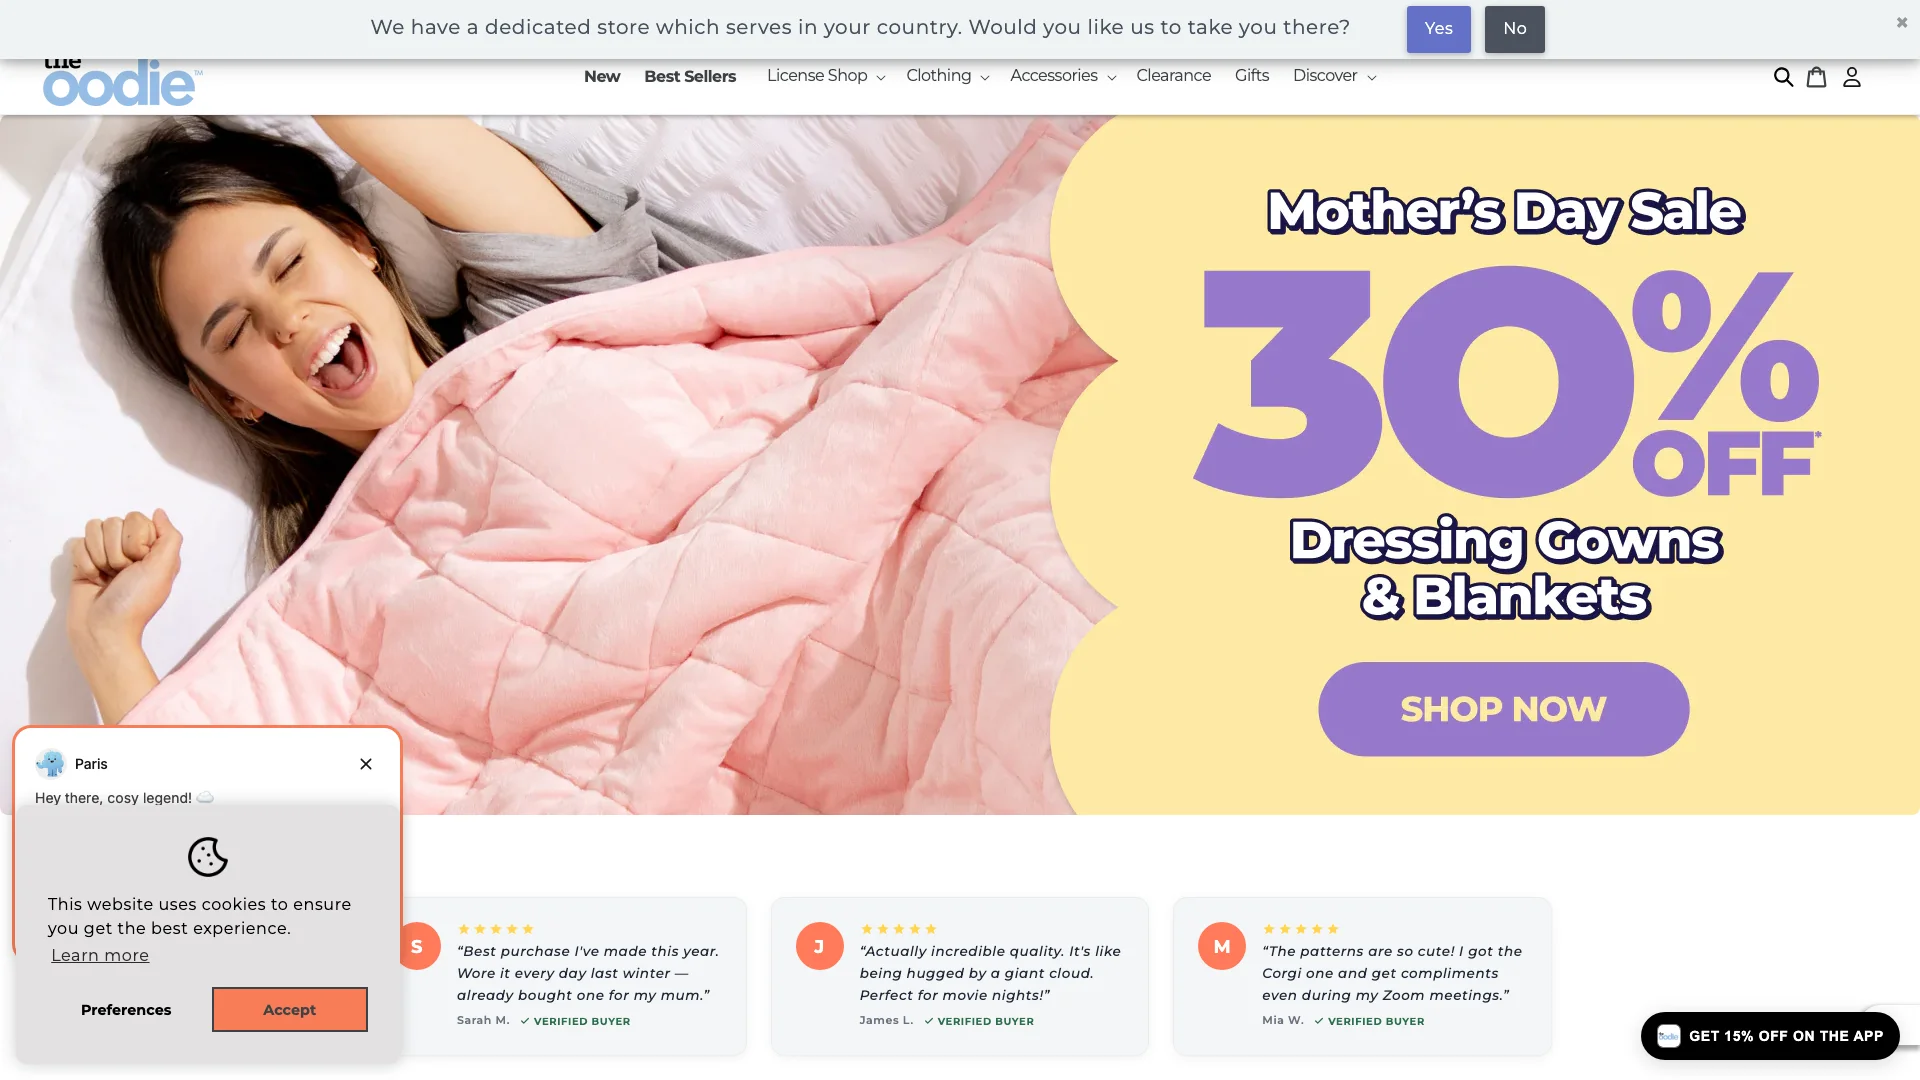Go to the Clearance section
The height and width of the screenshot is (1080, 1920).
click(x=1173, y=76)
